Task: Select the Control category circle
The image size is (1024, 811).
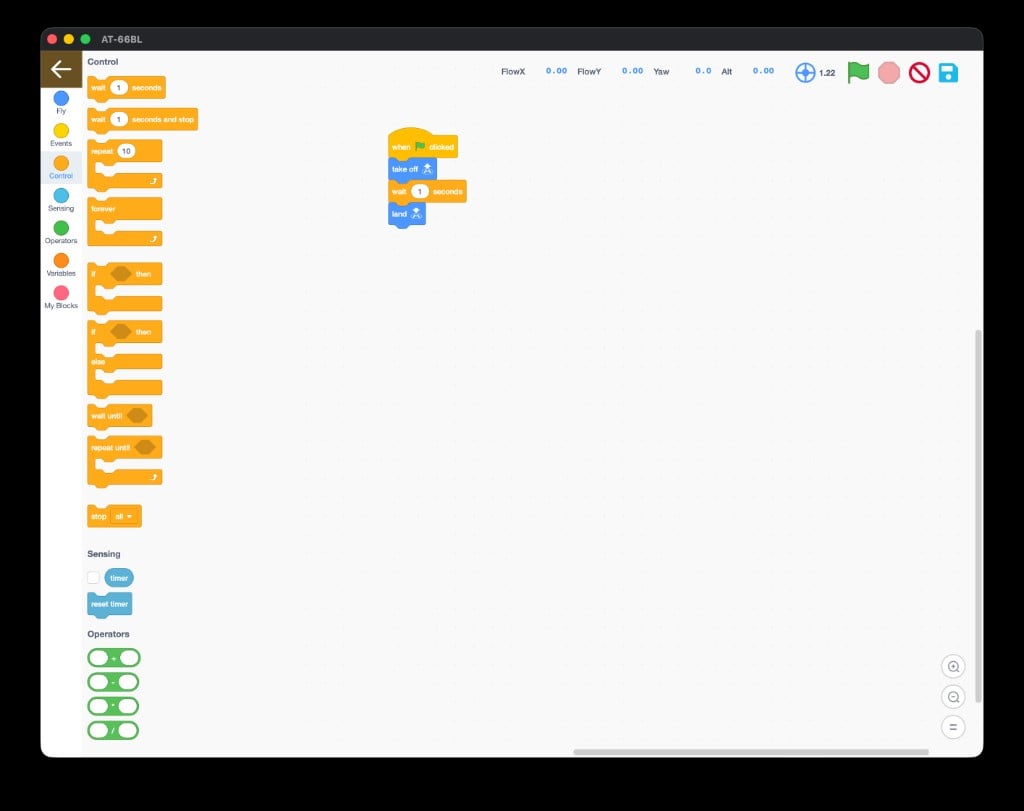Action: click(61, 163)
